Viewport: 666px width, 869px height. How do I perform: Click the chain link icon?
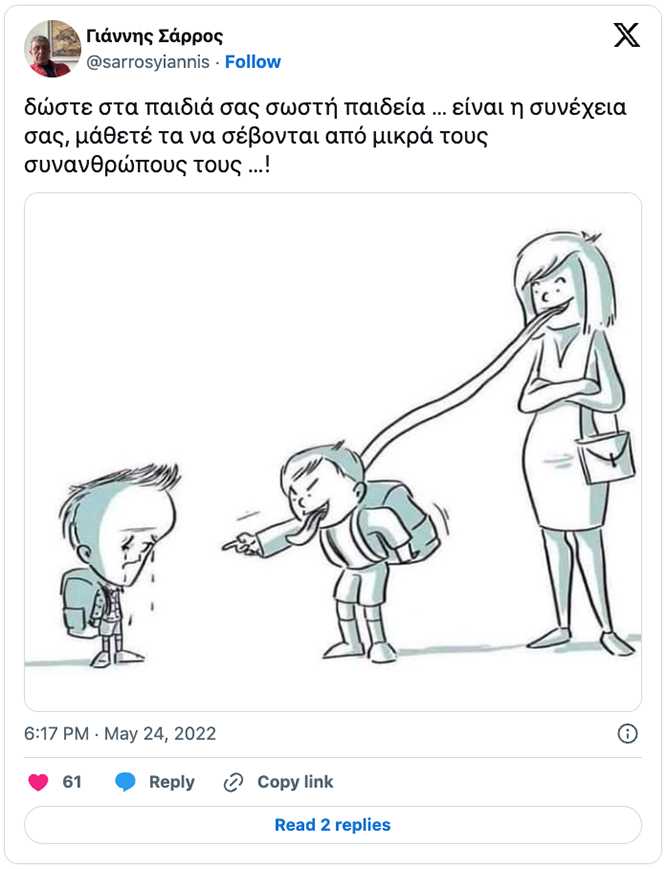coord(233,782)
